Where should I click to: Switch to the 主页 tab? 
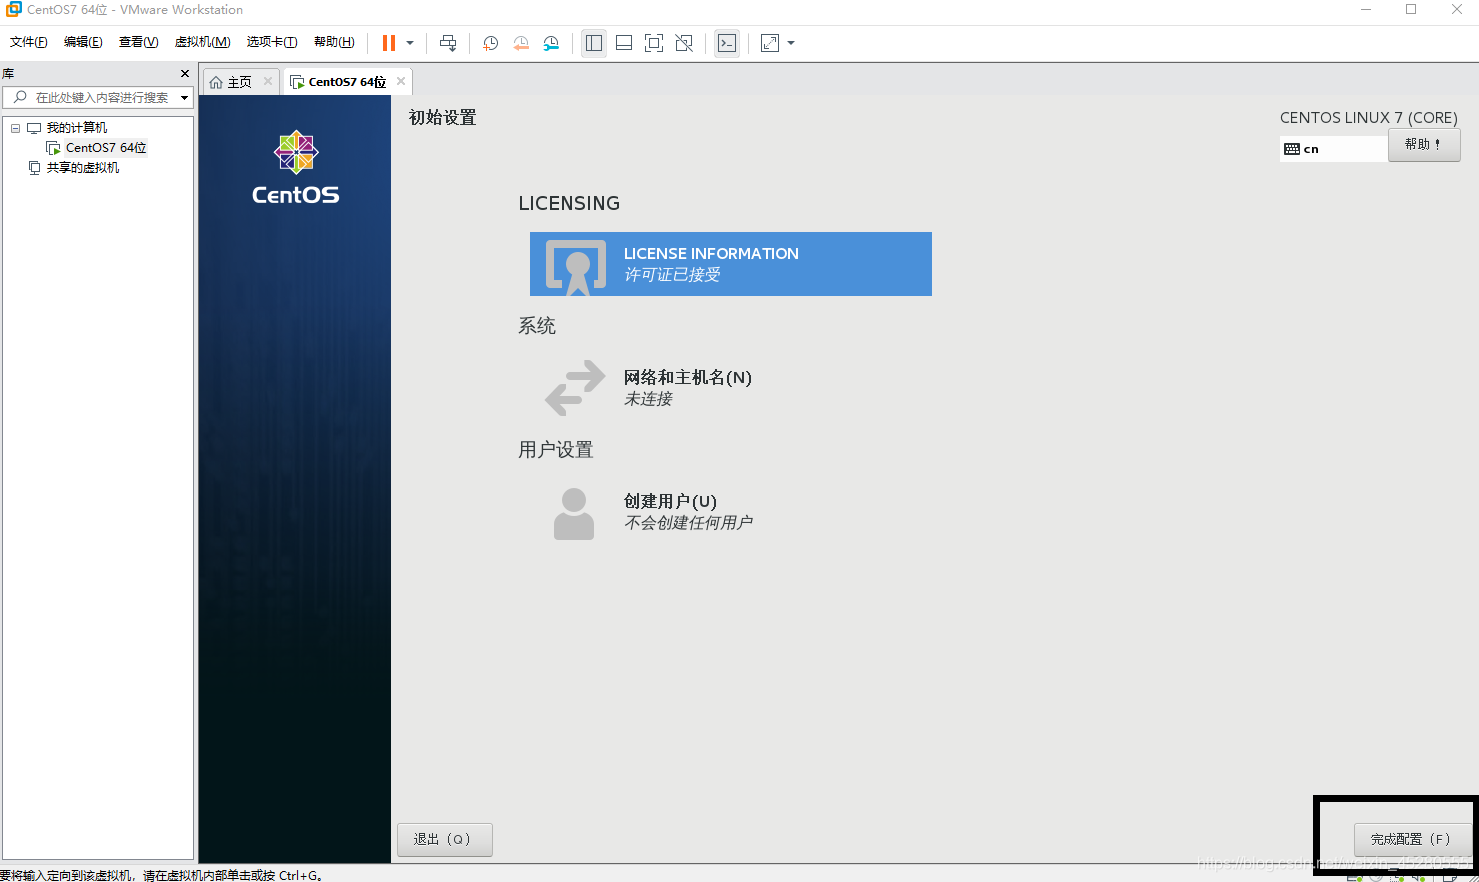pos(240,82)
